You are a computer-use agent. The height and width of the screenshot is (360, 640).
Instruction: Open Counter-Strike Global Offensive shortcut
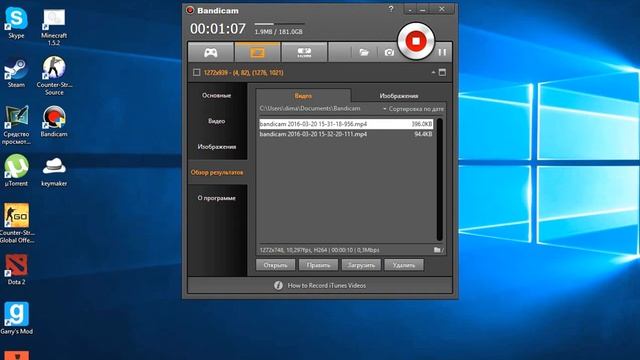(17, 223)
